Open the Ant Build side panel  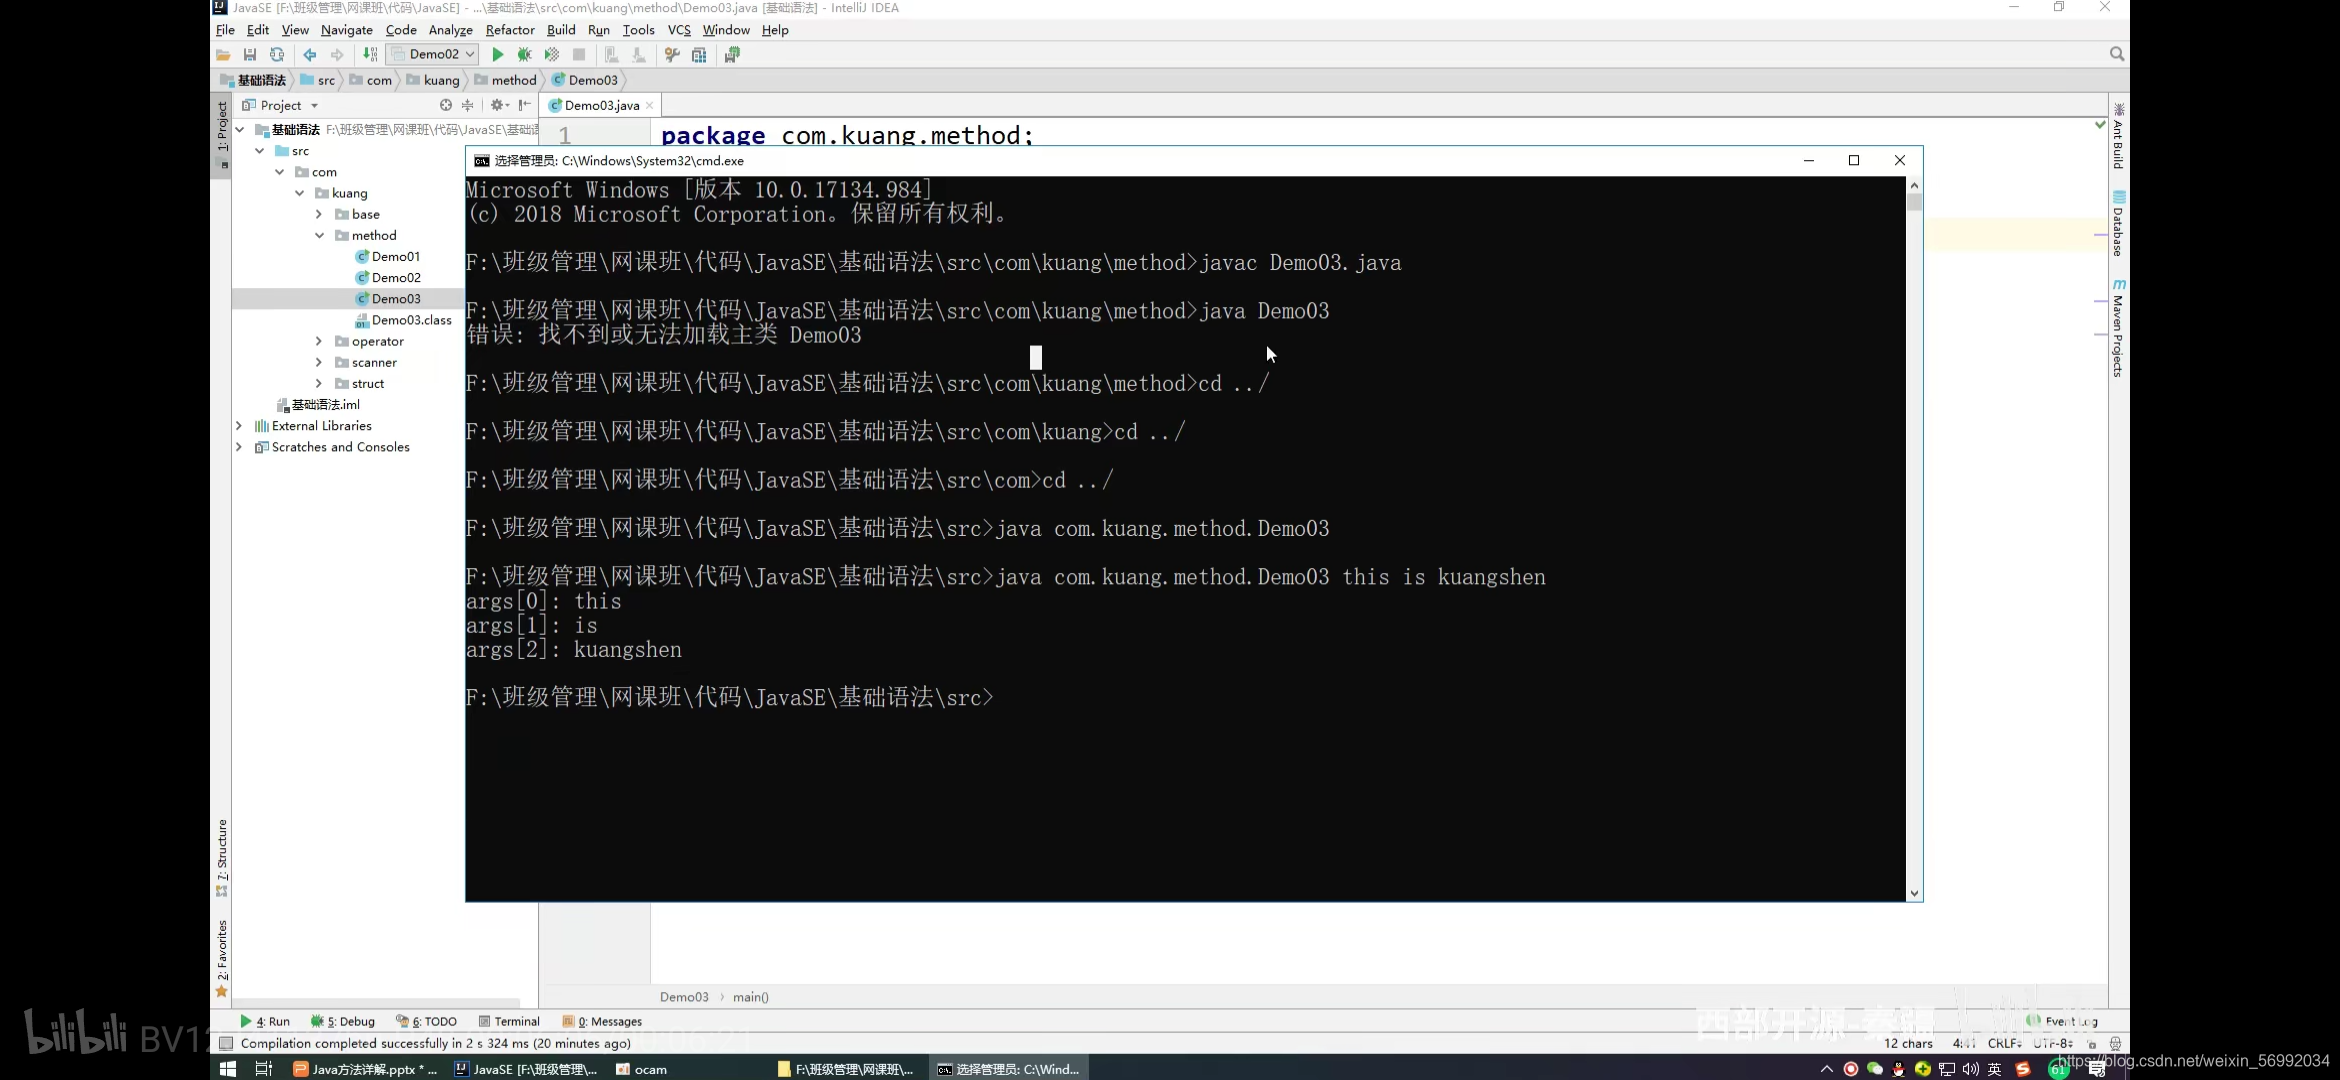(x=2118, y=136)
